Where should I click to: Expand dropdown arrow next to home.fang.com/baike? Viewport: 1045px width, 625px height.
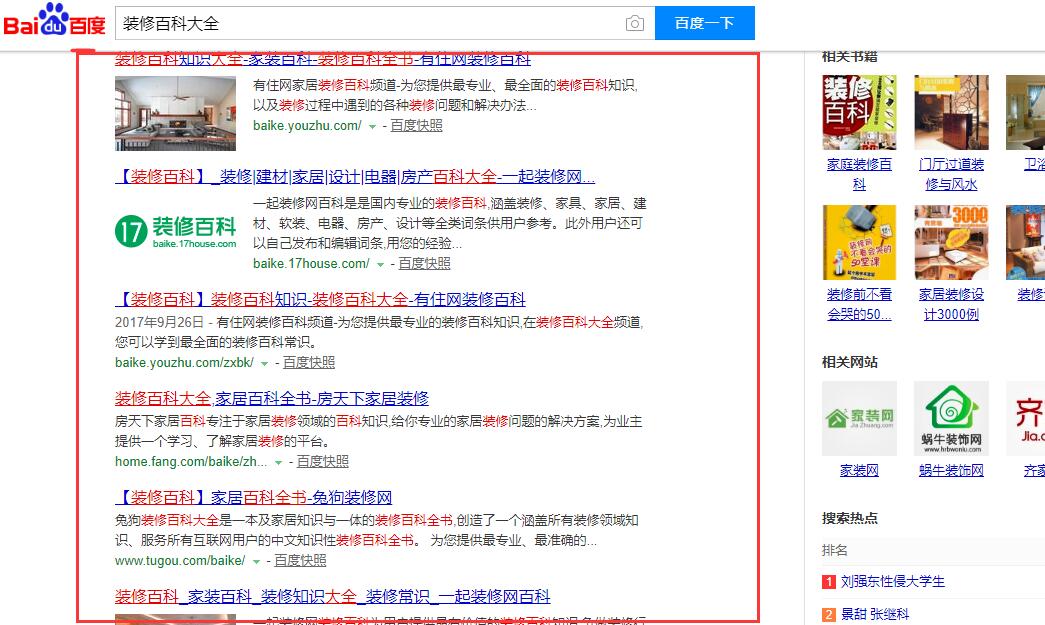click(x=279, y=462)
